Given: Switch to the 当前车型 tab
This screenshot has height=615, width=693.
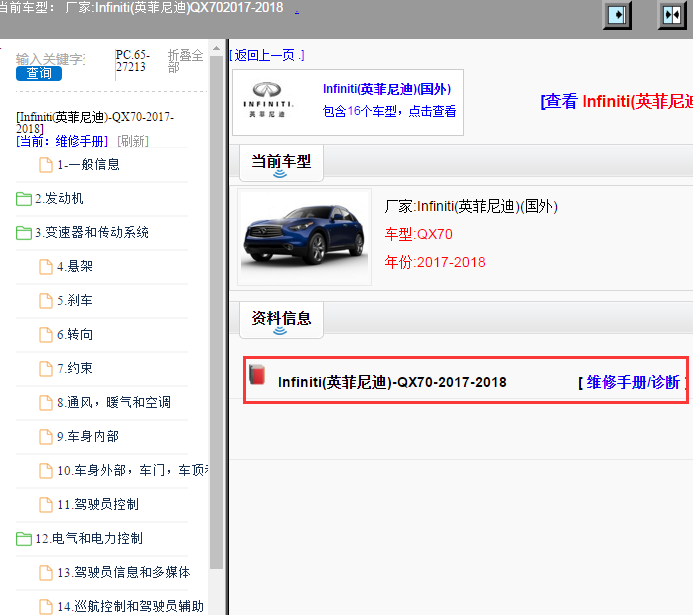Looking at the screenshot, I should click(281, 163).
